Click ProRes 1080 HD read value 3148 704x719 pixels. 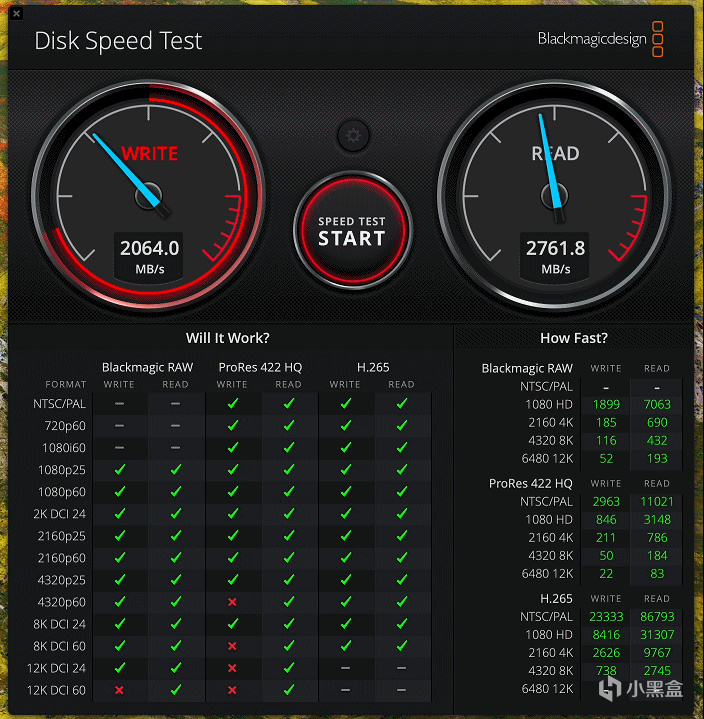click(x=657, y=520)
